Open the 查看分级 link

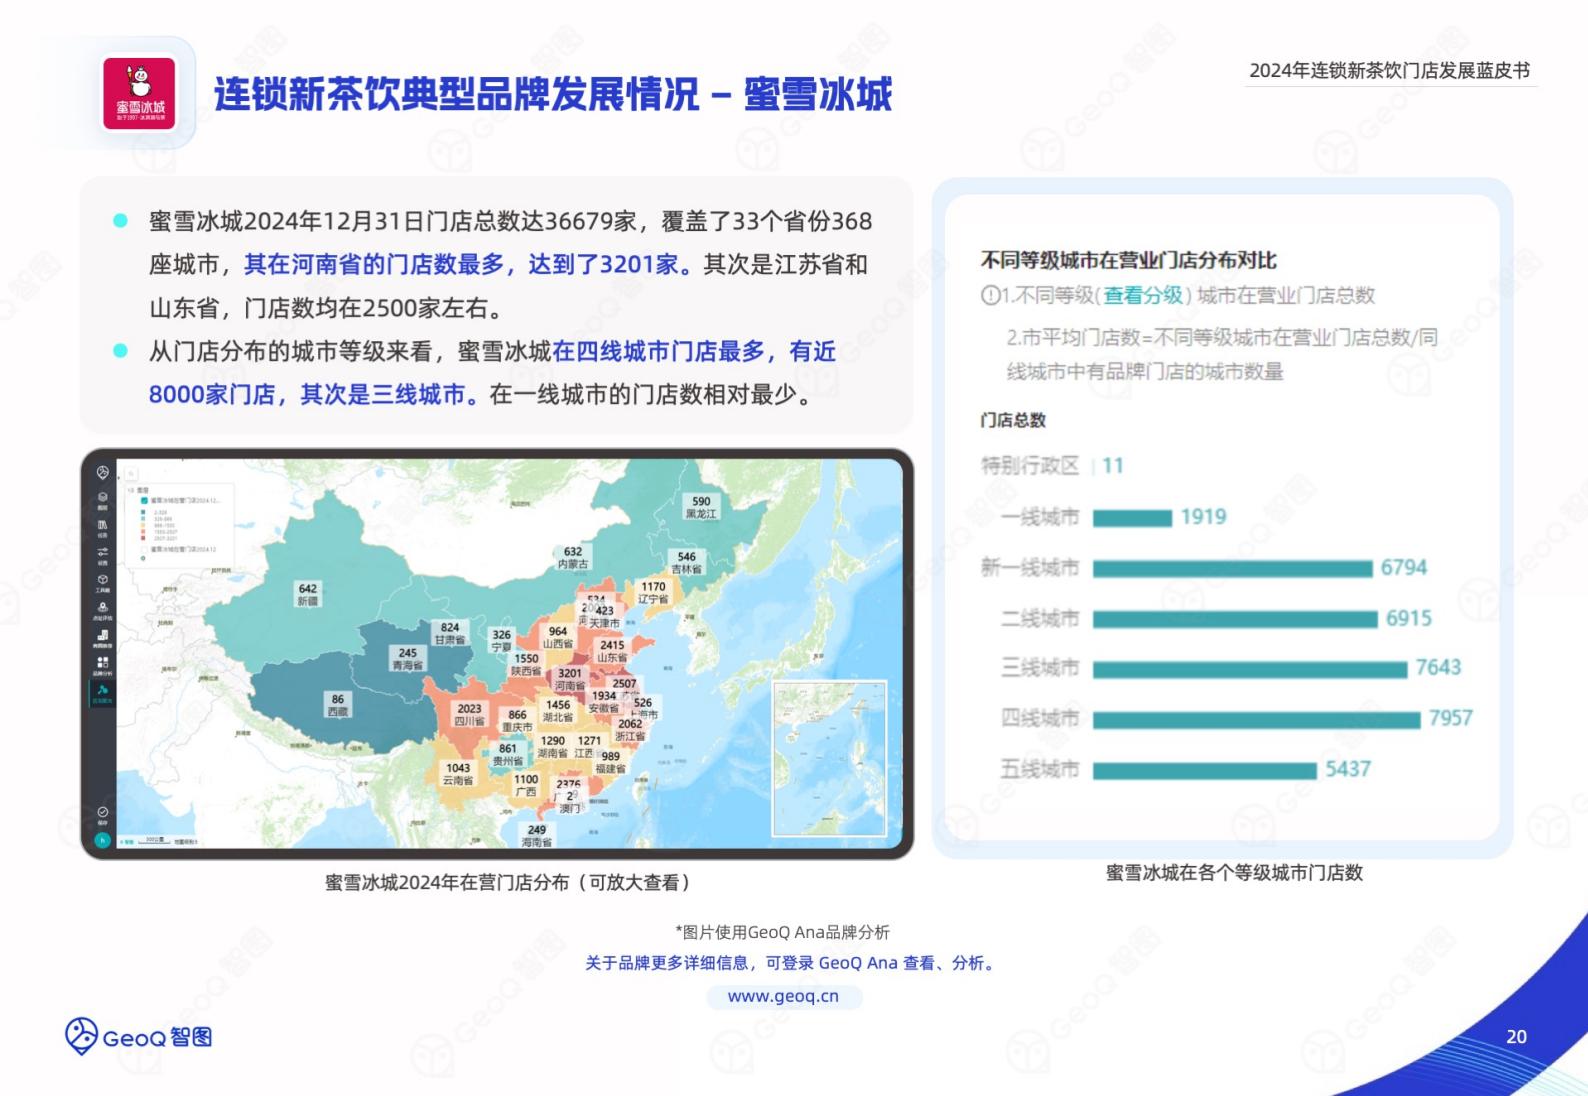tap(1143, 295)
